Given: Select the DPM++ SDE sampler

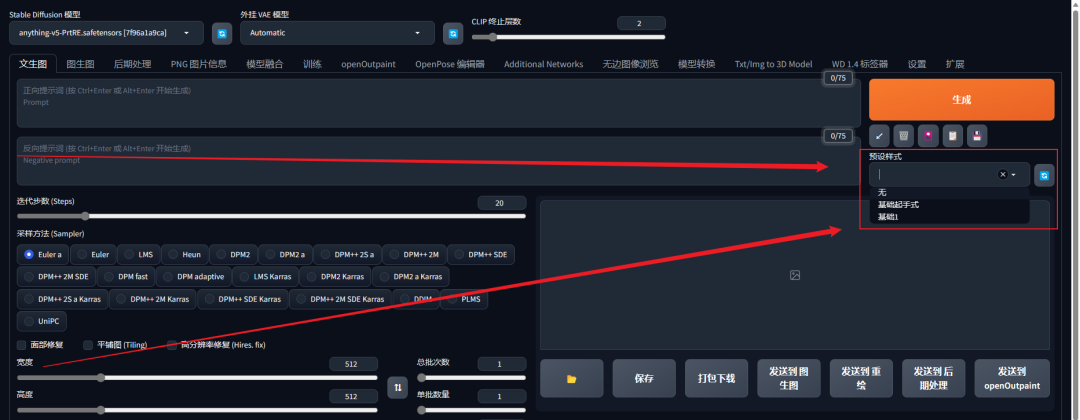Looking at the screenshot, I should (481, 254).
